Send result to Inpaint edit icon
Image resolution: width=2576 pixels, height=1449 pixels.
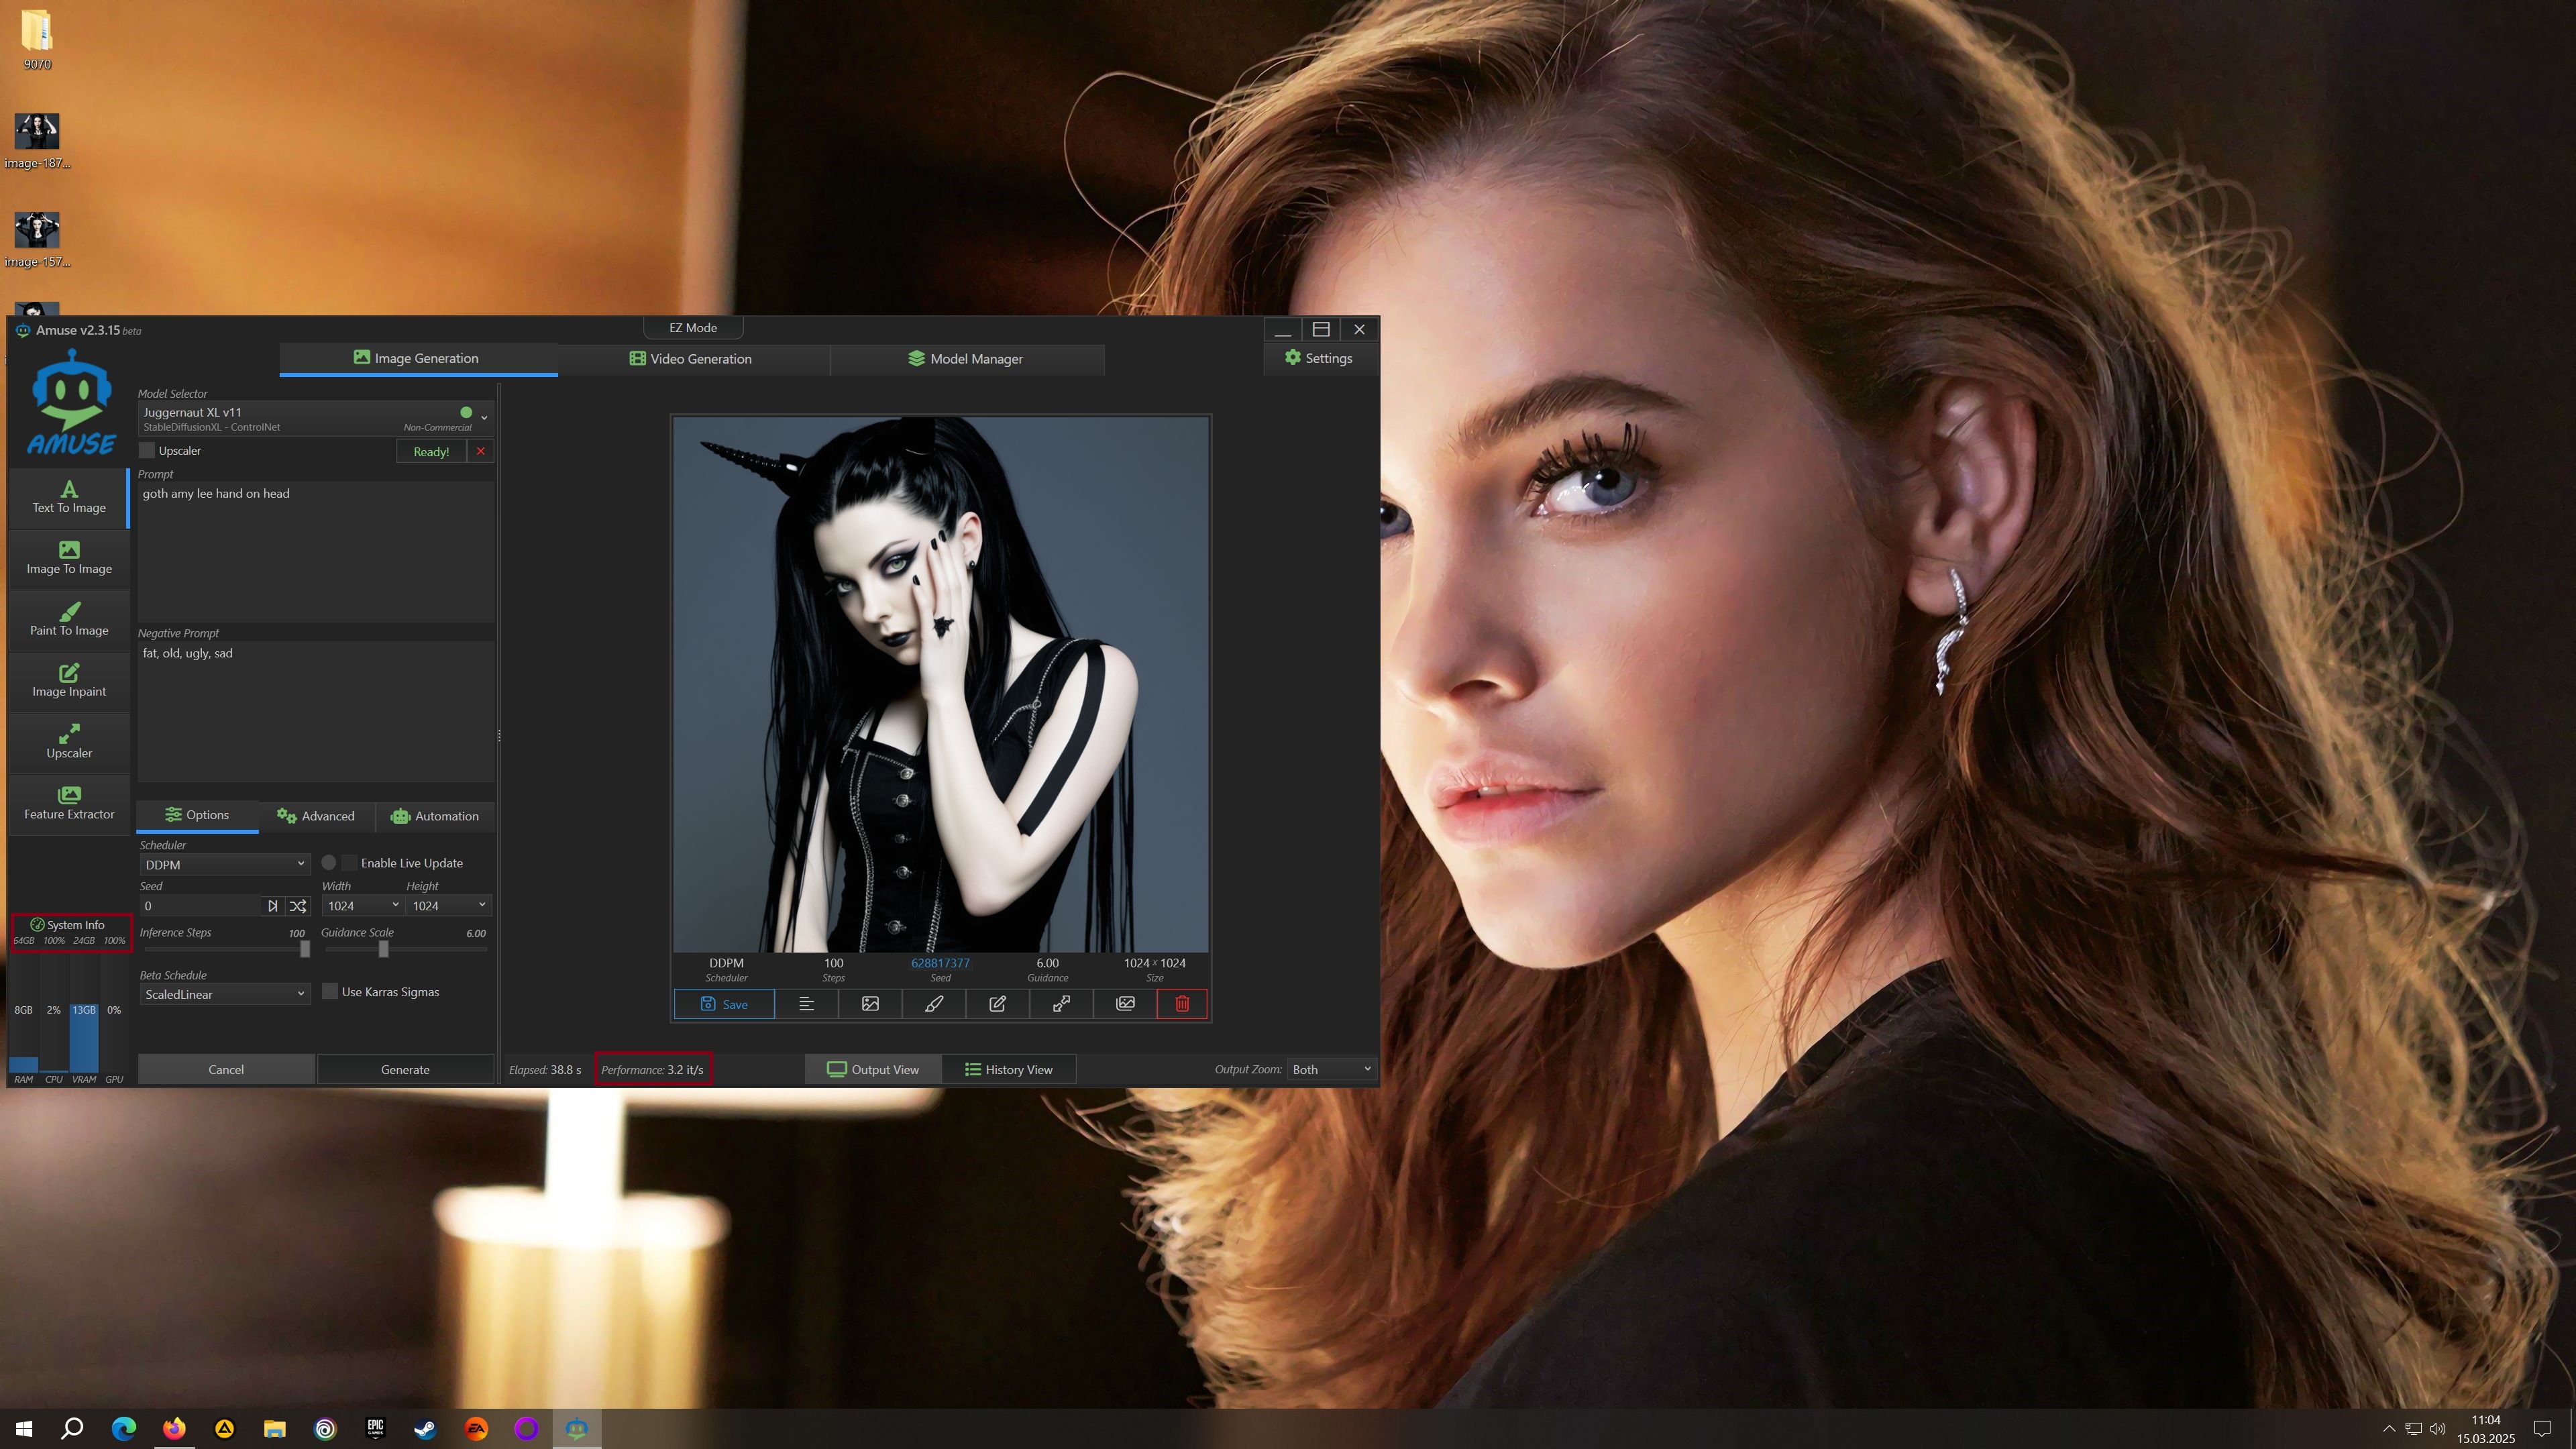tap(998, 1004)
